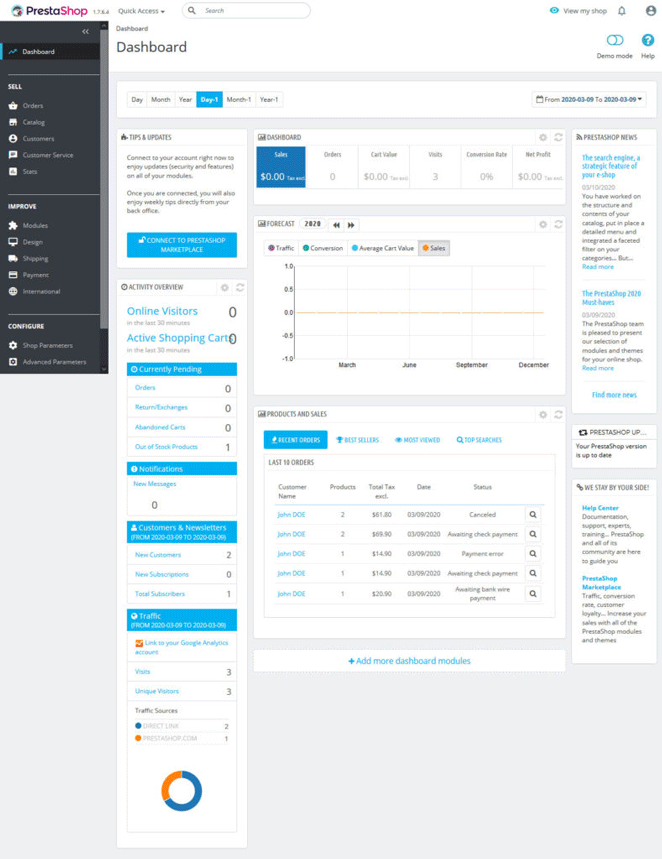Toggle Demo mode switch
Viewport: 662px width, 859px height.
tap(615, 40)
